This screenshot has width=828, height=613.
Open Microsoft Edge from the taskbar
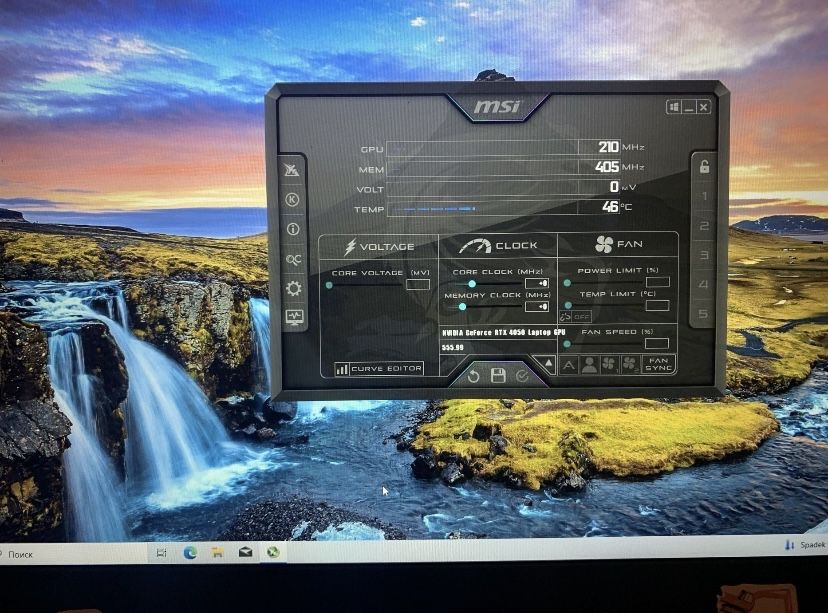tap(190, 552)
